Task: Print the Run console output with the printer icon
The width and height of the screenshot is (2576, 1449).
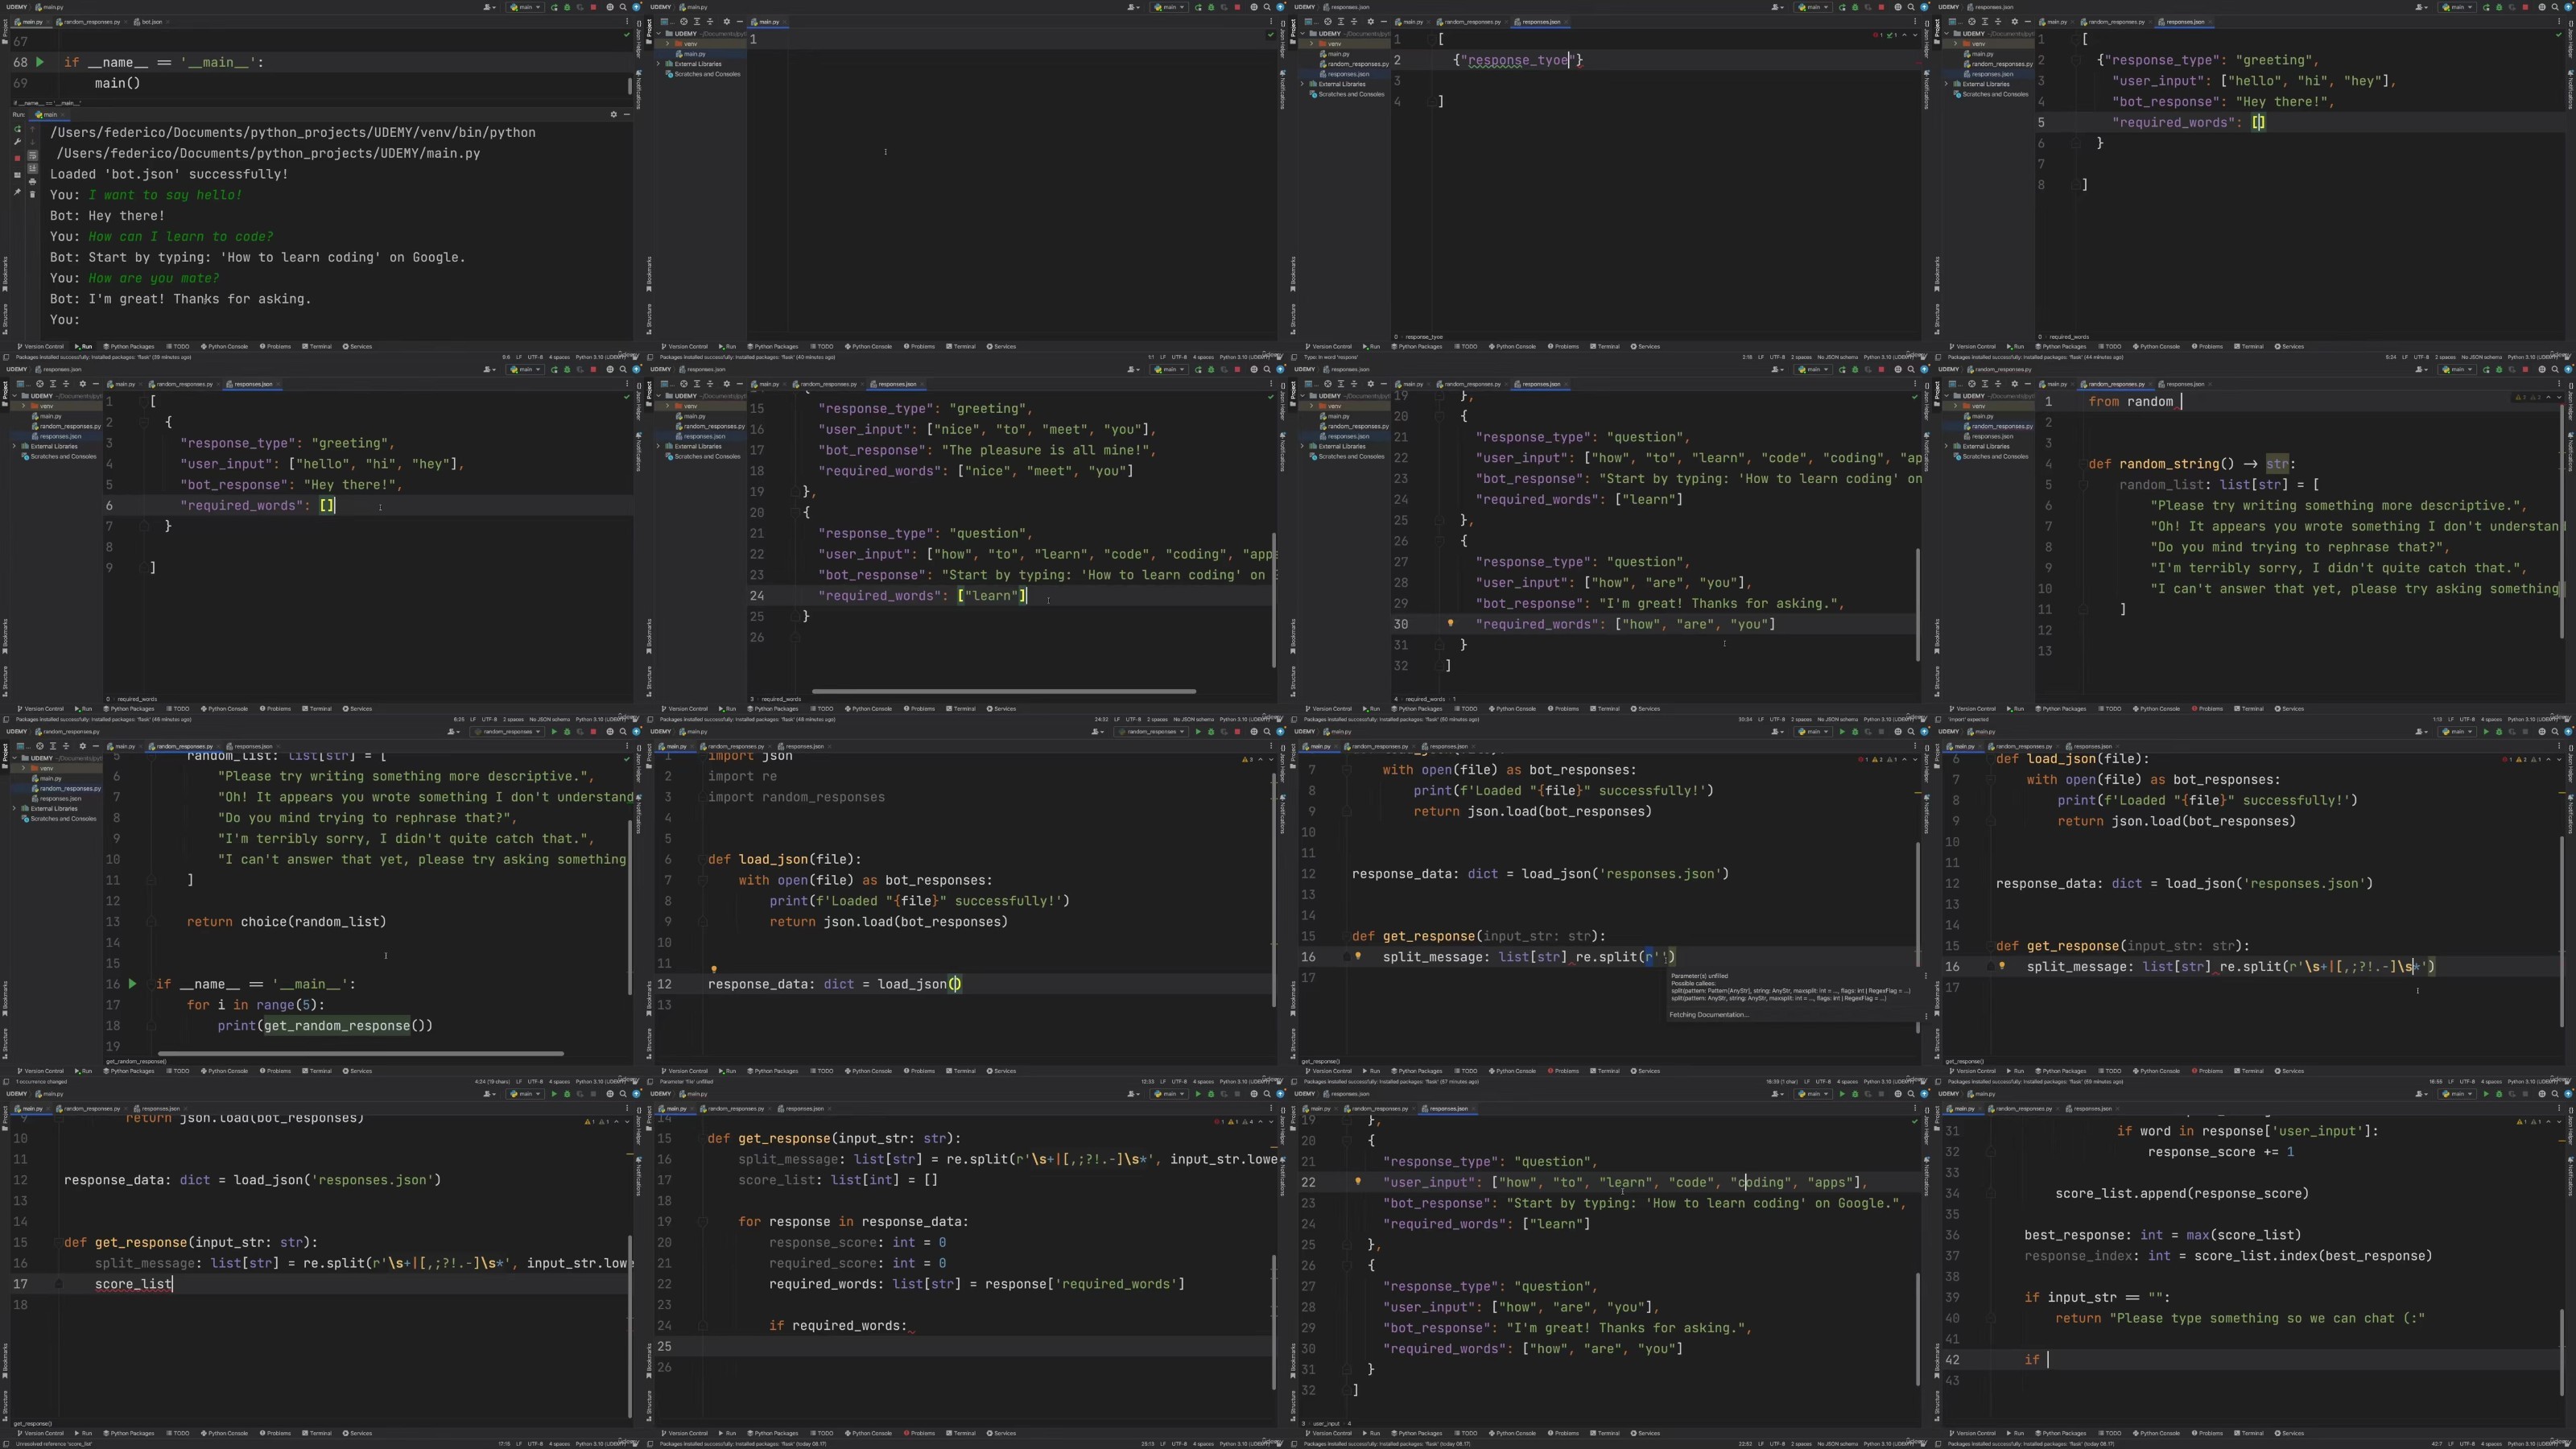Action: tap(32, 182)
